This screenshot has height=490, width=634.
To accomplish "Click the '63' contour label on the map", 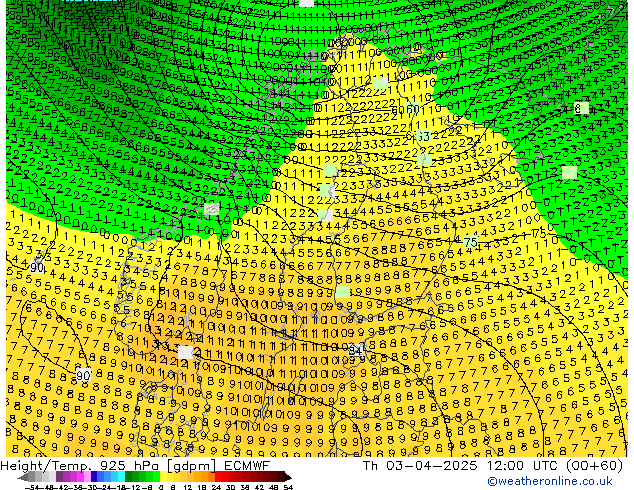I will click(x=423, y=136).
